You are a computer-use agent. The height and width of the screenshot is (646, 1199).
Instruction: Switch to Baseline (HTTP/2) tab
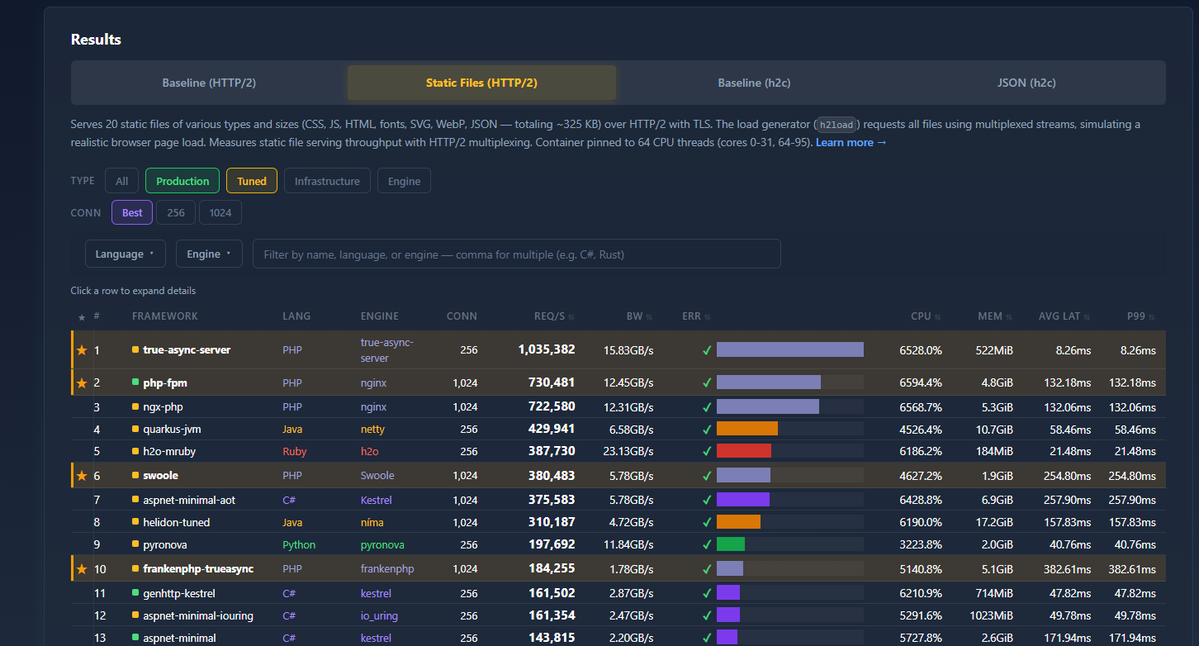(209, 83)
